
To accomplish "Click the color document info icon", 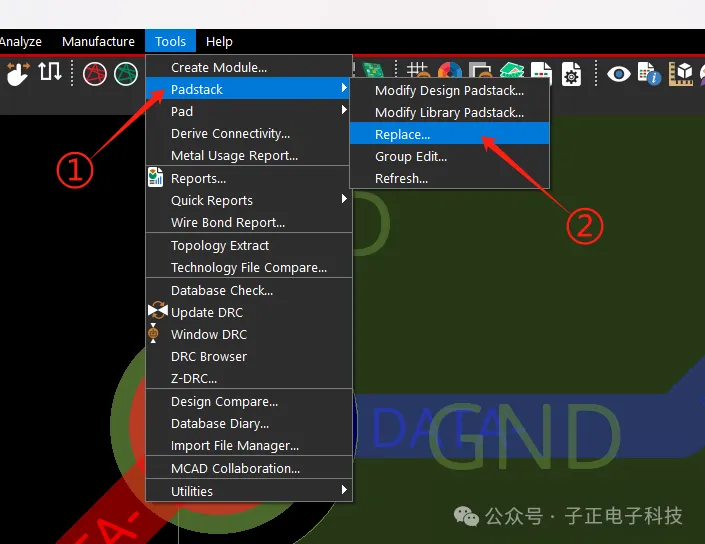I will (649, 74).
